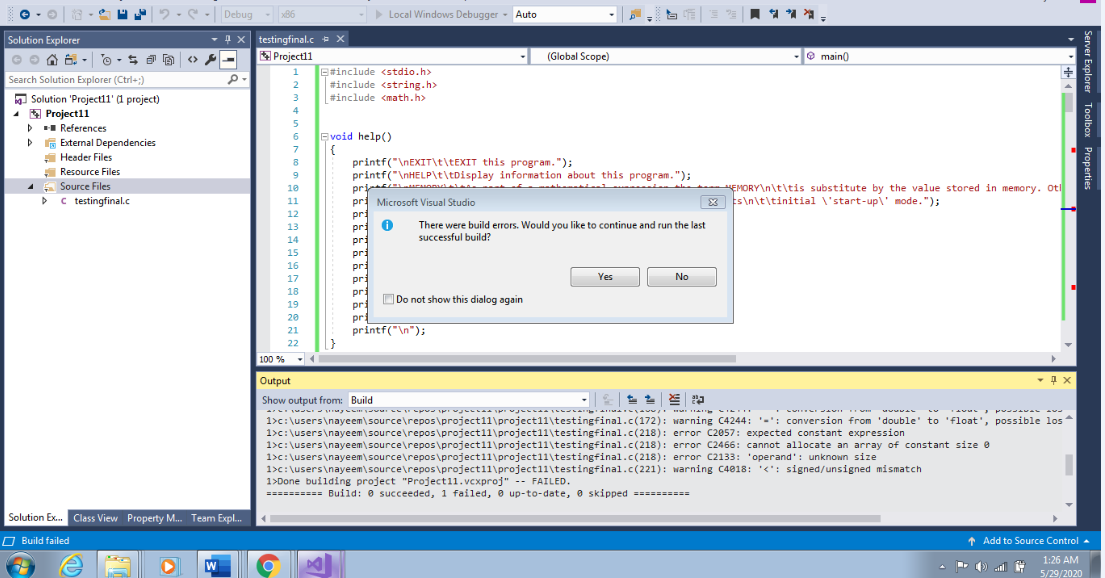Click Yes in the build errors dialog
Screen dimensions: 1105x578
pyautogui.click(x=605, y=277)
